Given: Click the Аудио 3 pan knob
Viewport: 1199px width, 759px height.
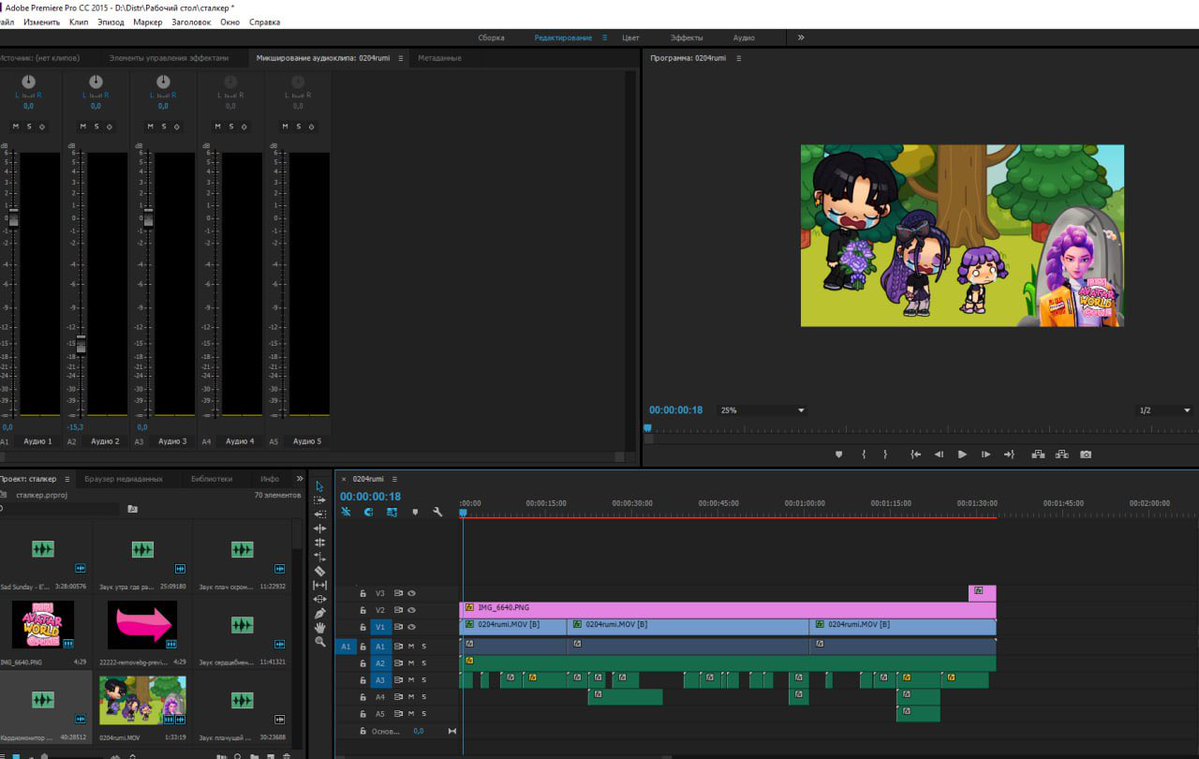Looking at the screenshot, I should click(x=163, y=81).
